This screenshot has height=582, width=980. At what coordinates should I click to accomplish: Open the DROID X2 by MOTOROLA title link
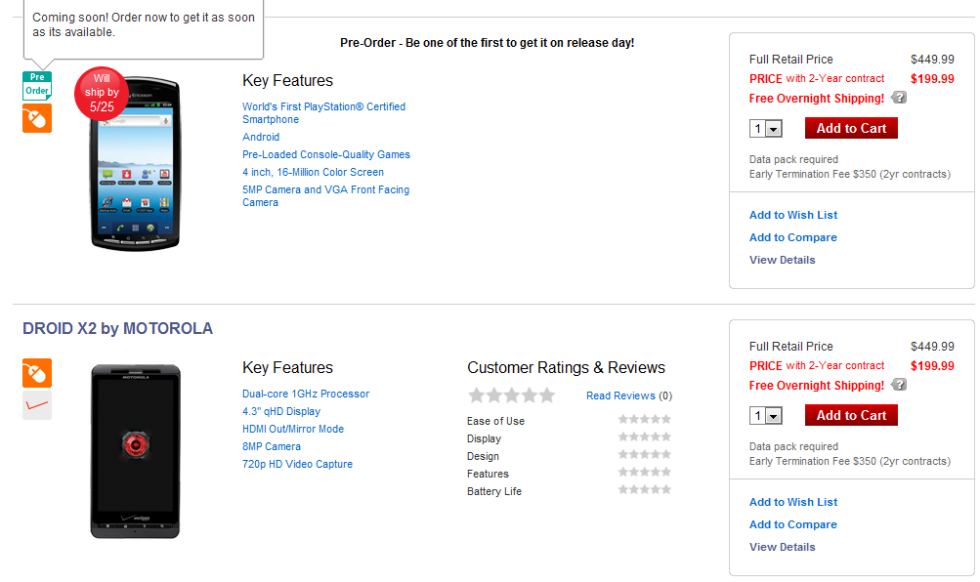(x=117, y=328)
